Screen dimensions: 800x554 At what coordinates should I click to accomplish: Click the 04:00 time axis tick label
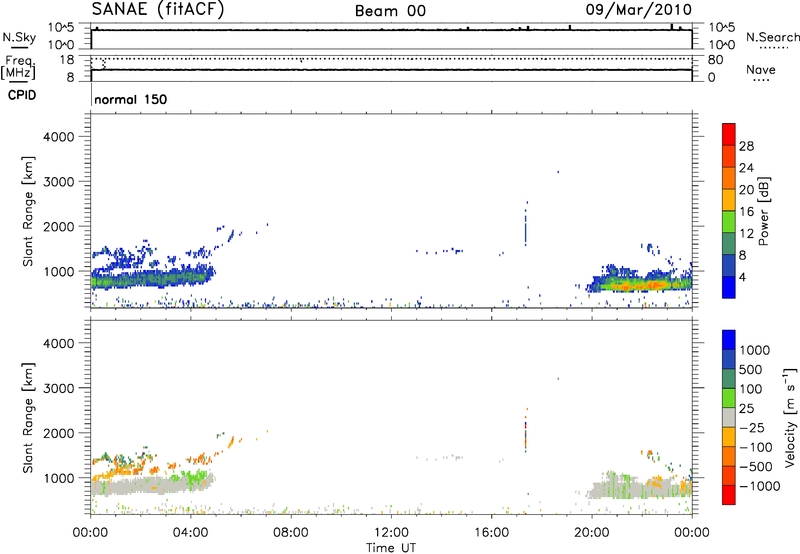click(x=190, y=533)
